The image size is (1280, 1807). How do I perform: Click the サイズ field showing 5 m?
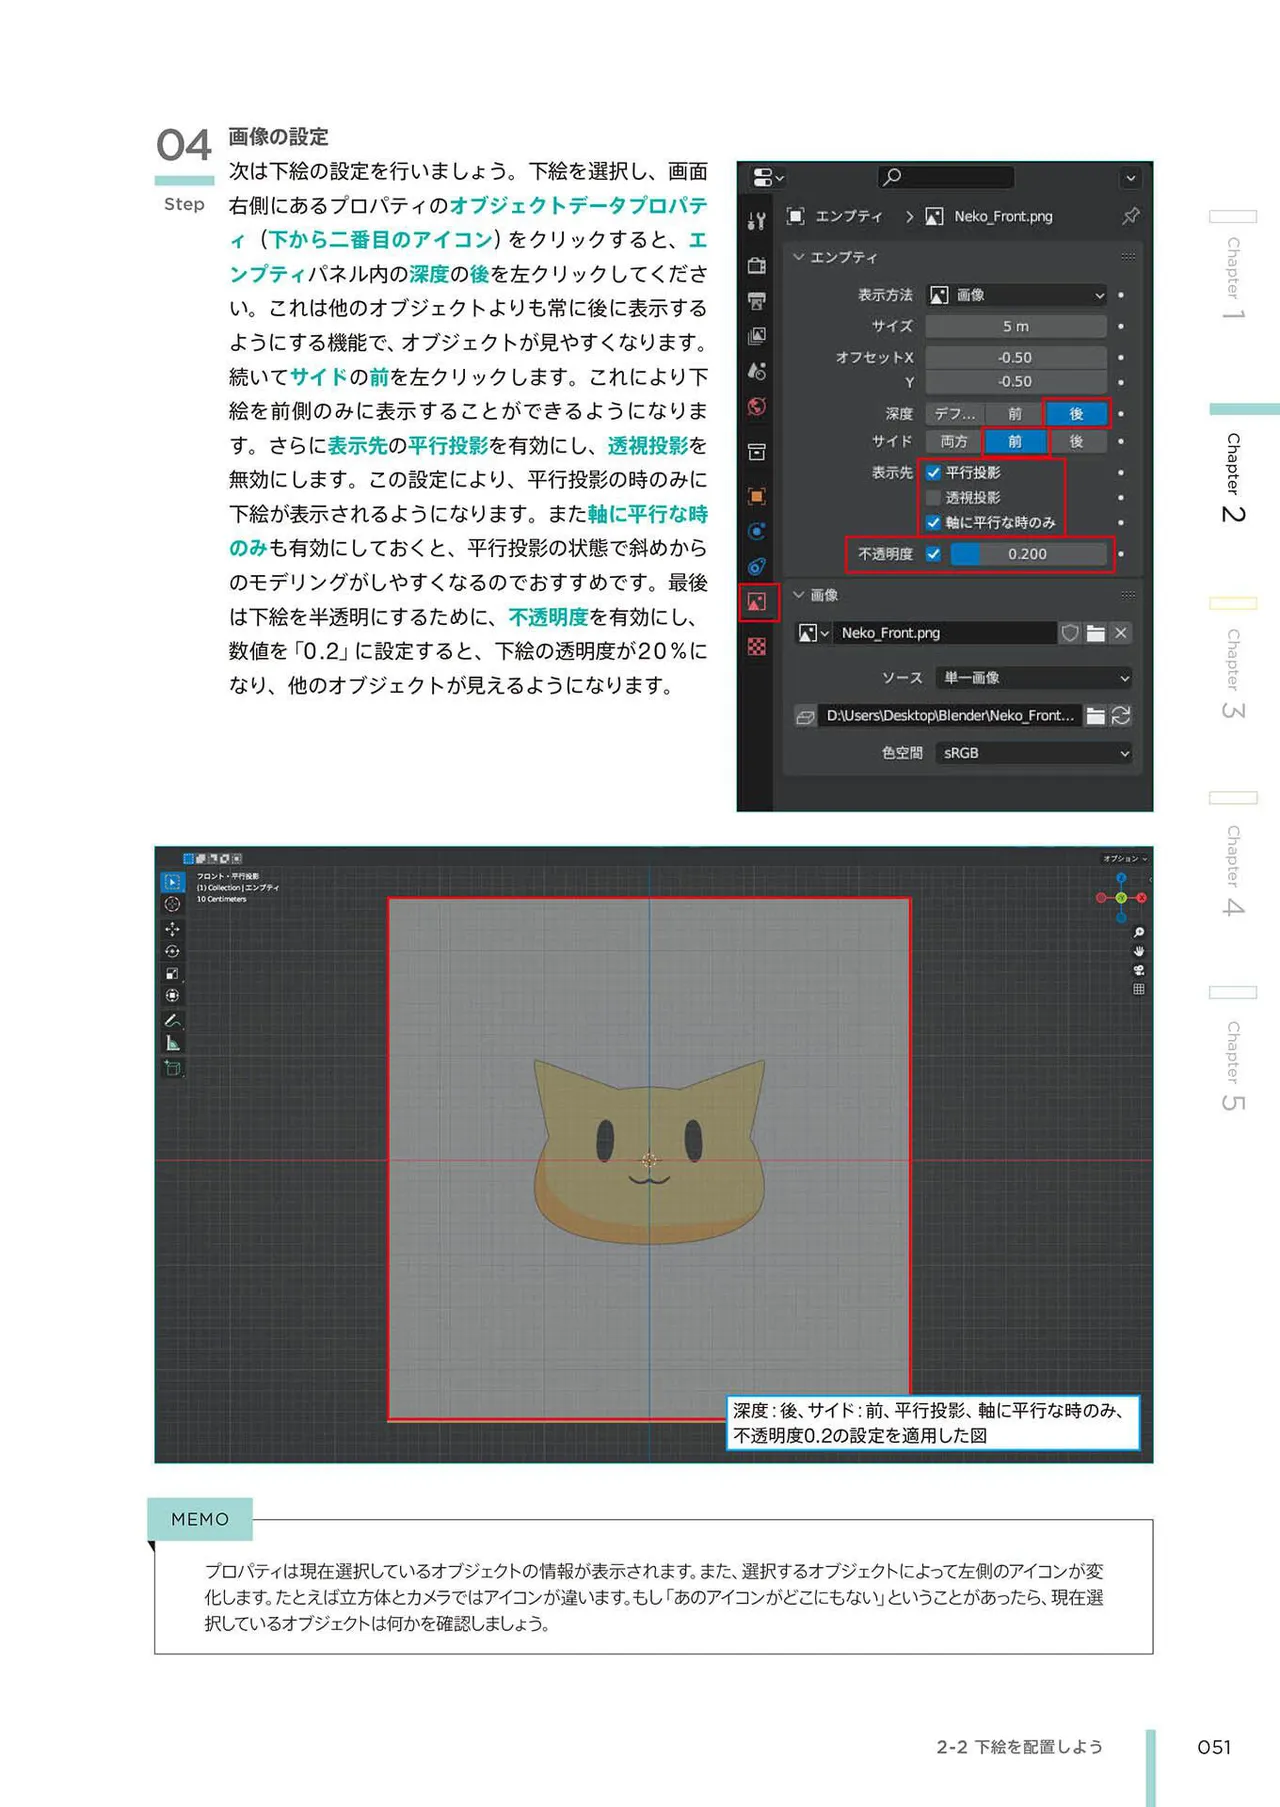click(x=1016, y=327)
